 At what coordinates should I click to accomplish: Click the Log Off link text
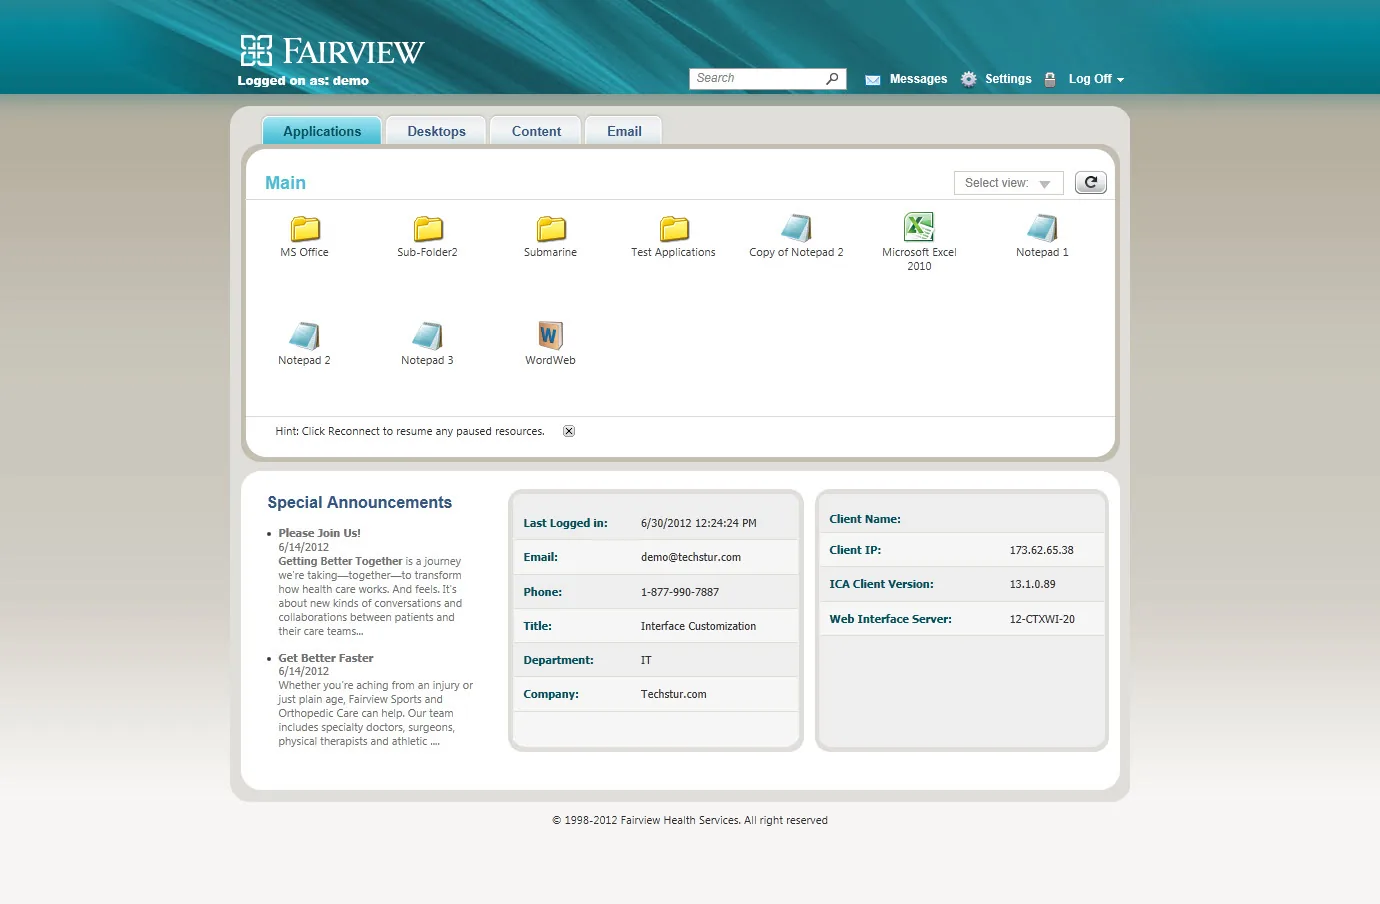1090,79
